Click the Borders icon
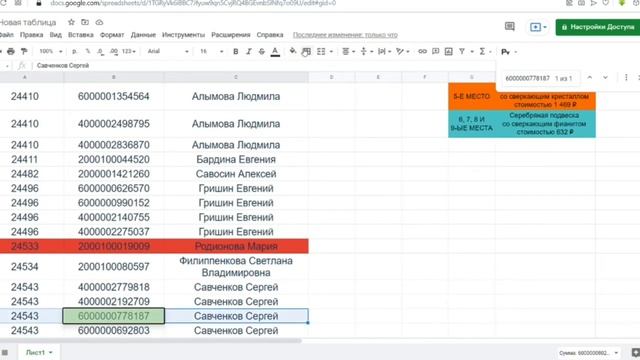Image resolution: width=640 pixels, height=360 pixels. (306, 51)
